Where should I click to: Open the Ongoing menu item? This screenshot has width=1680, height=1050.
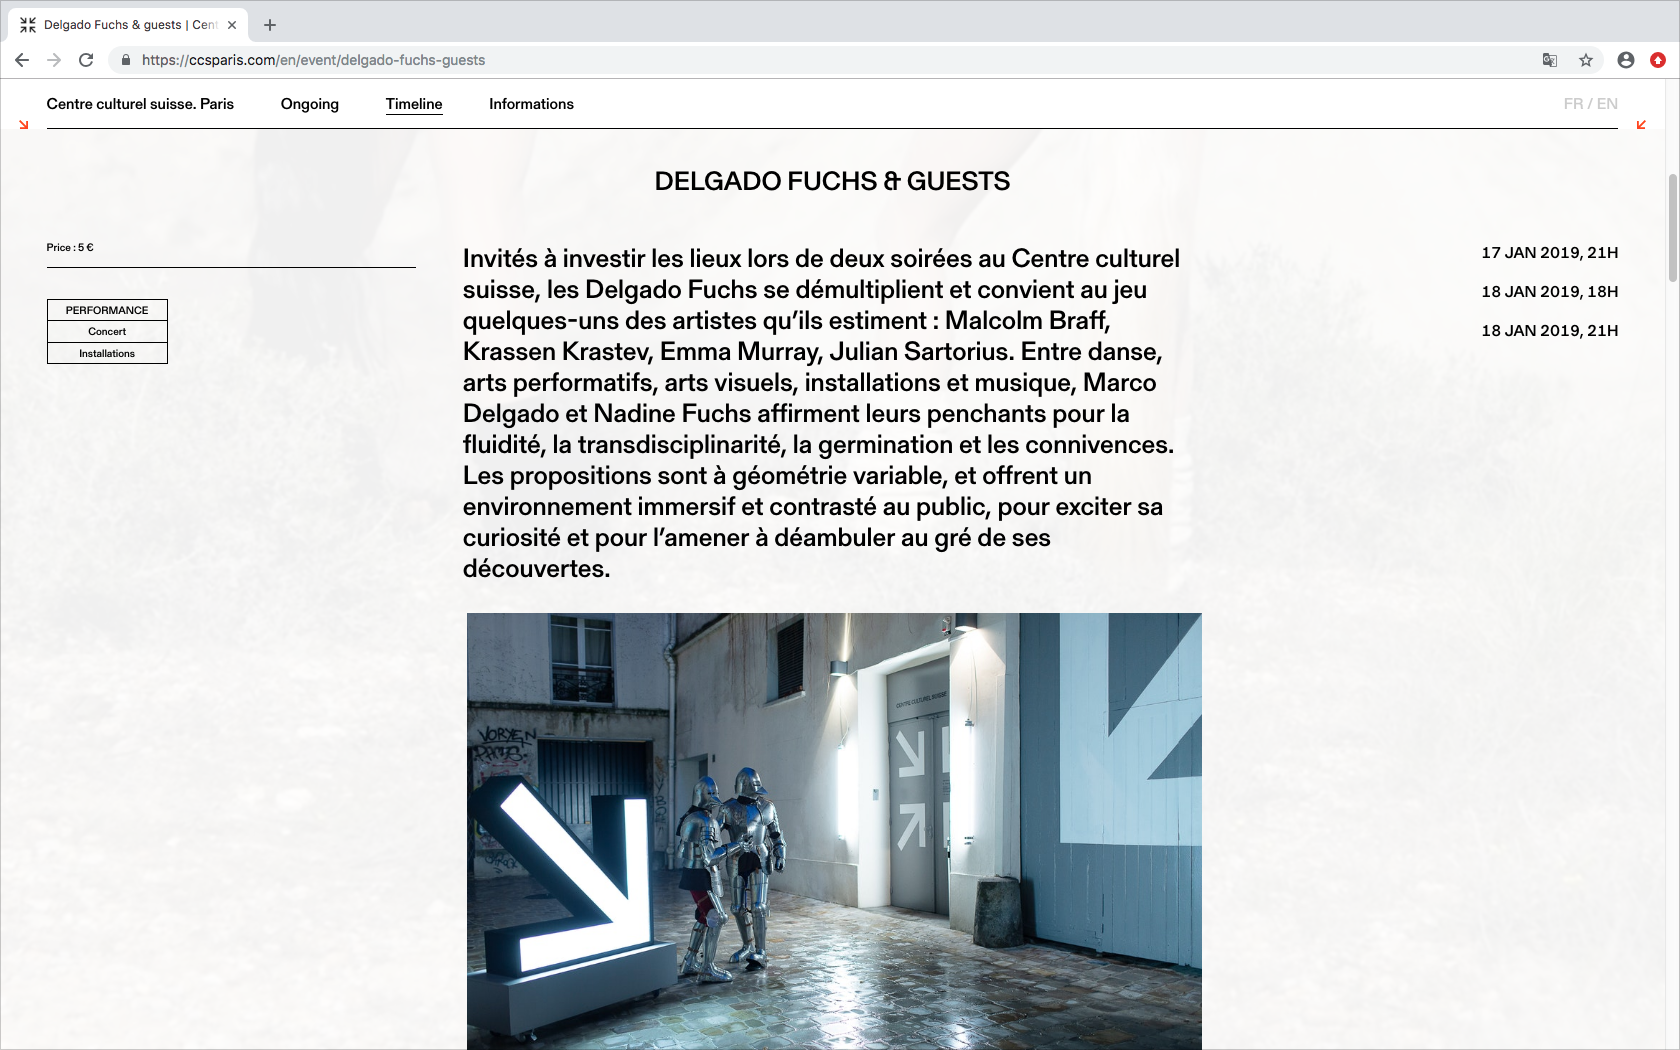coord(309,104)
